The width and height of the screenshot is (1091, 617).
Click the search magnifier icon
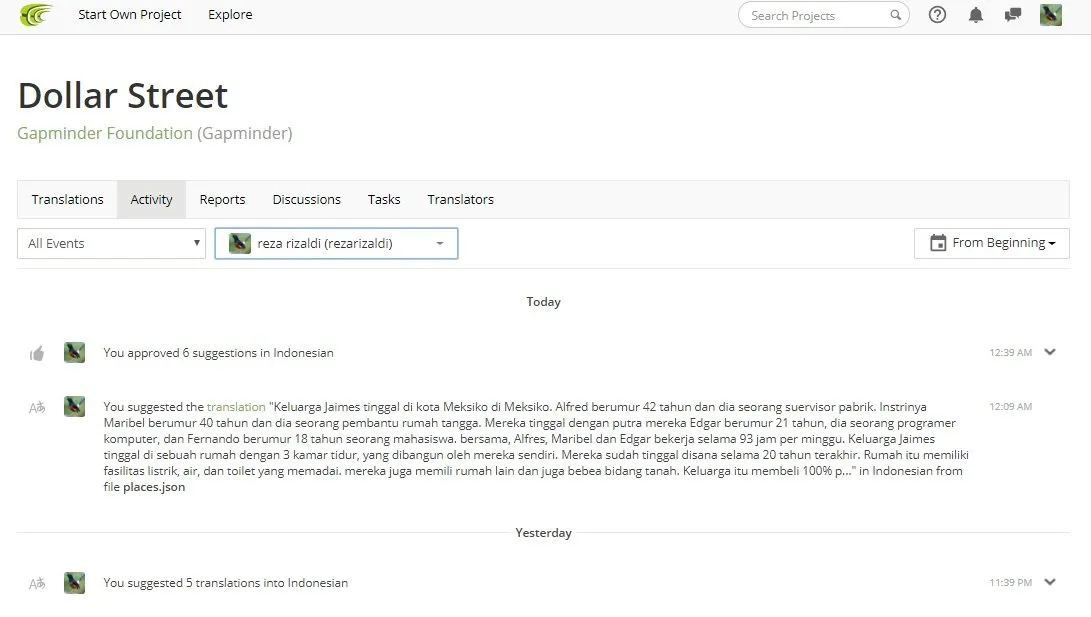pyautogui.click(x=895, y=15)
